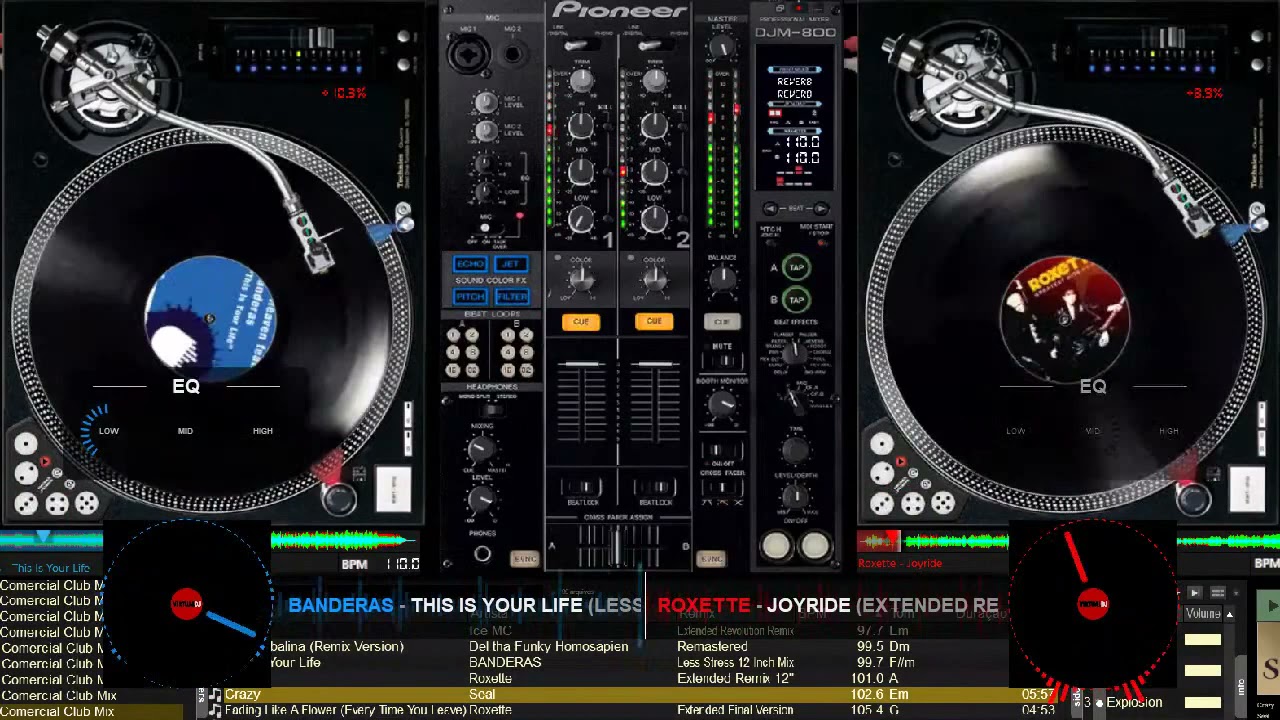1280x720 pixels.
Task: Click the BOOTH MONITOR knob
Action: coord(722,404)
